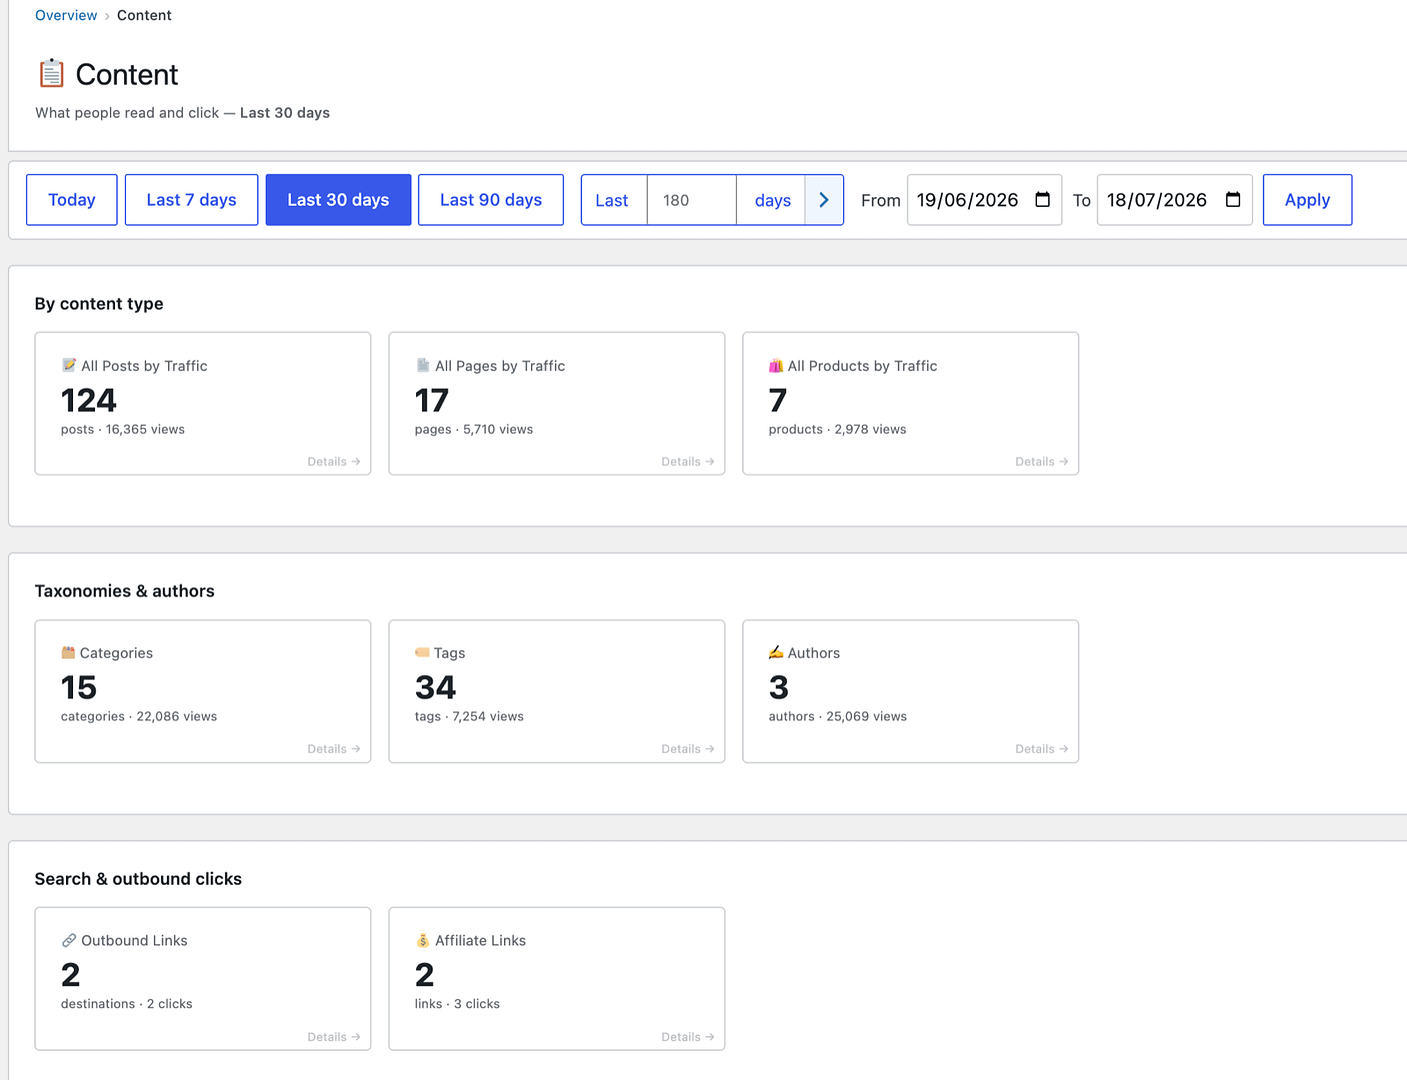Click the pencil icon on All Posts card
Image resolution: width=1407 pixels, height=1080 pixels.
[x=69, y=365]
